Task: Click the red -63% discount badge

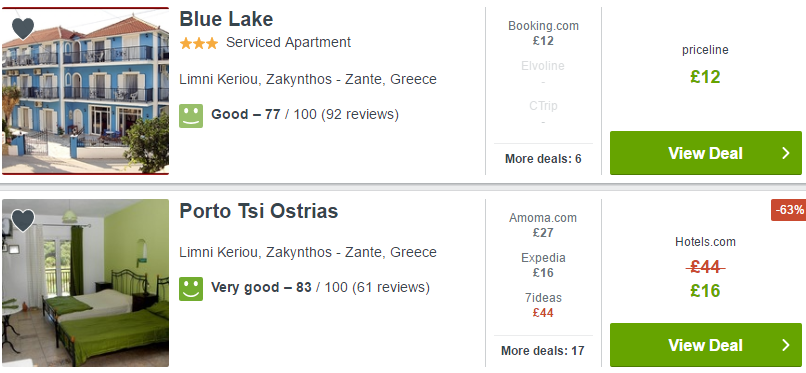Action: (789, 210)
